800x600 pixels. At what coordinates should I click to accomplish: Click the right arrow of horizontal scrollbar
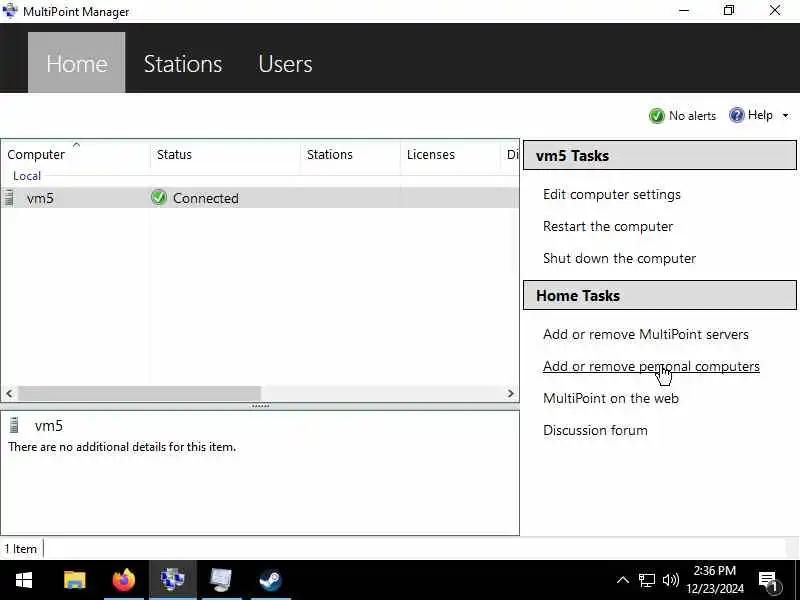point(510,393)
